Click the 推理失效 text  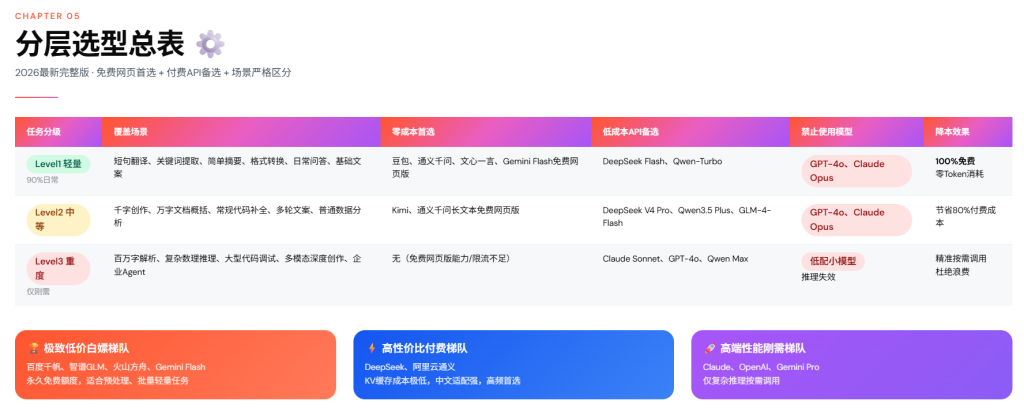click(818, 277)
